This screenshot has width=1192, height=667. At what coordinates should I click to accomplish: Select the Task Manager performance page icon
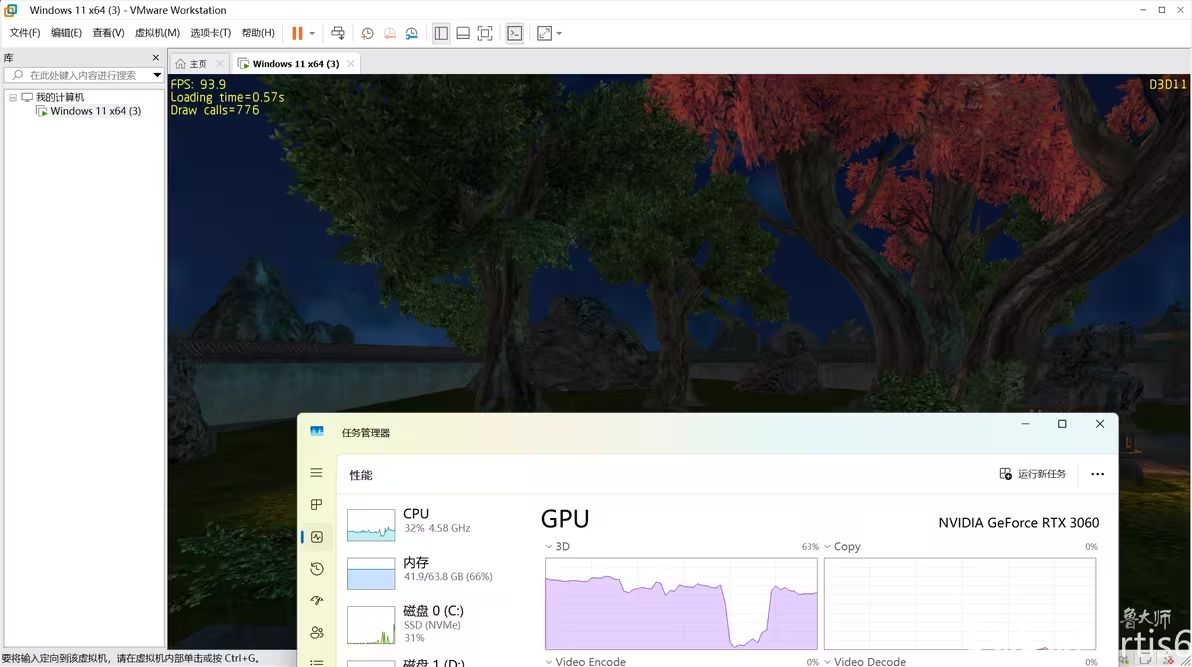click(317, 537)
